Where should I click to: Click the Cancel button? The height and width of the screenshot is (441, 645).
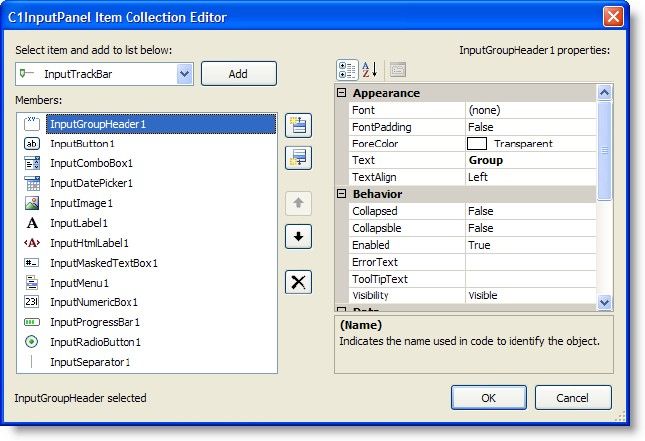pyautogui.click(x=572, y=397)
